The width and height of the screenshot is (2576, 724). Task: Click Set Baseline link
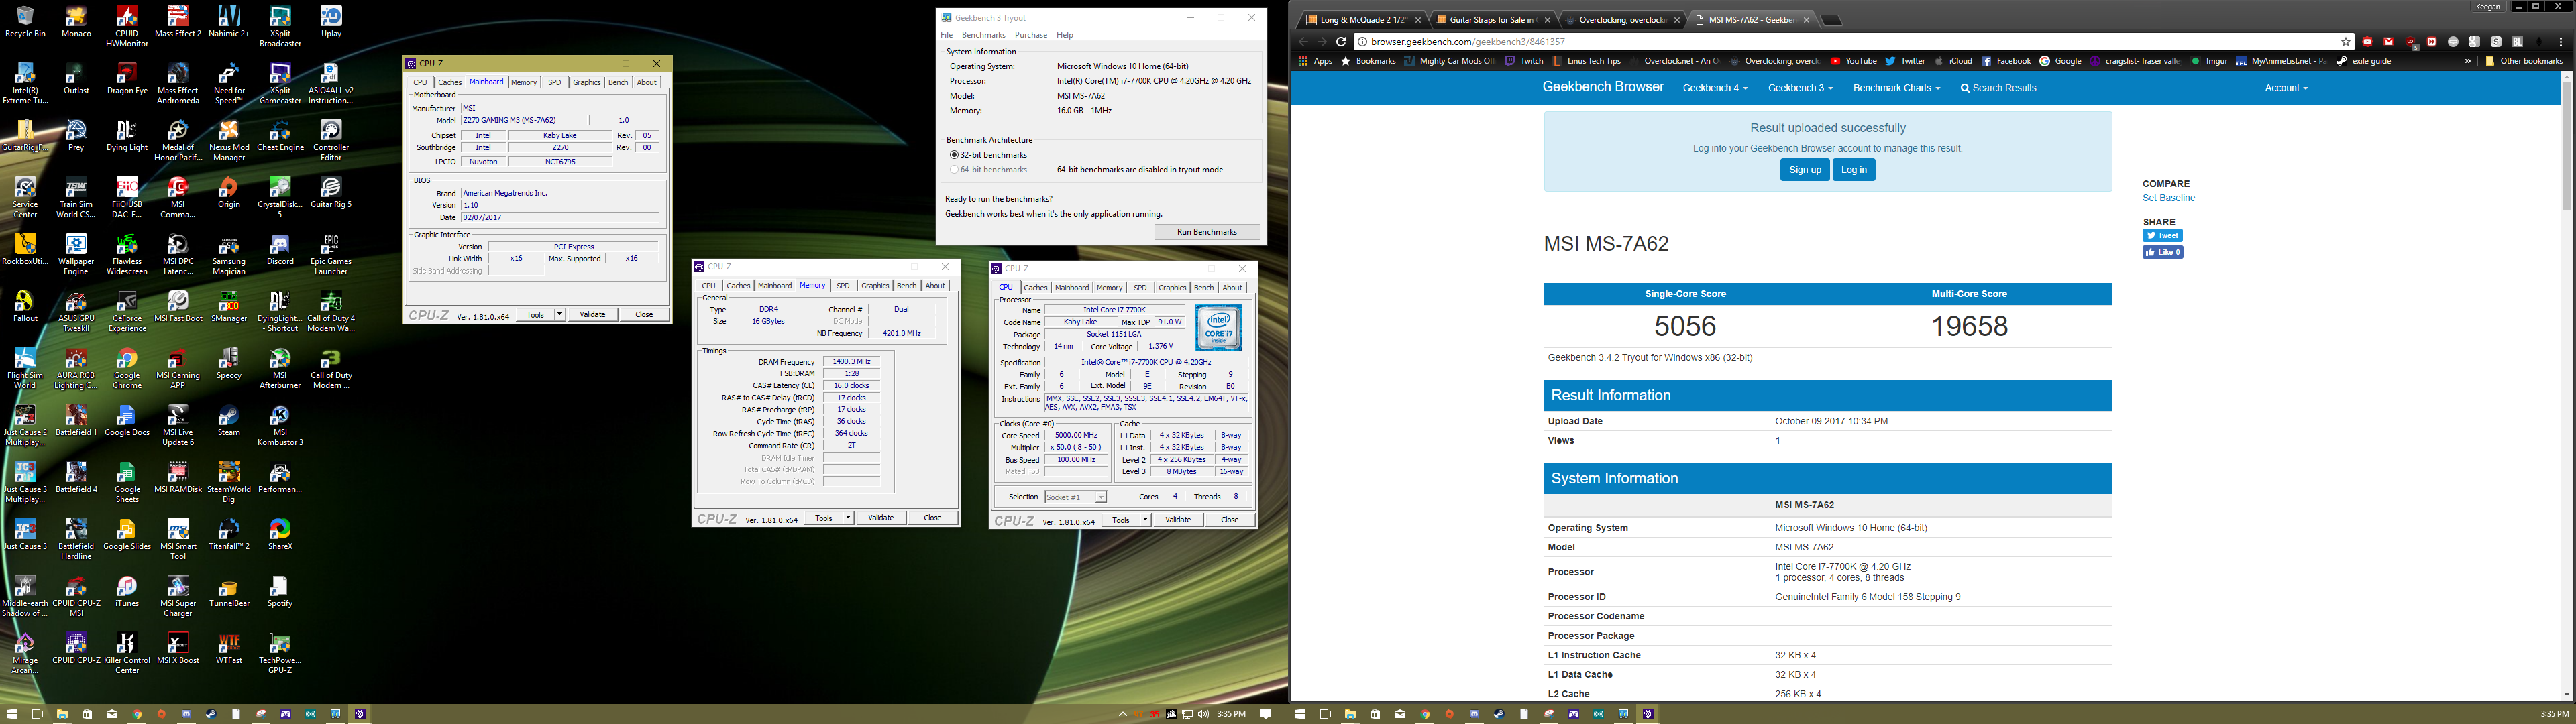2168,198
